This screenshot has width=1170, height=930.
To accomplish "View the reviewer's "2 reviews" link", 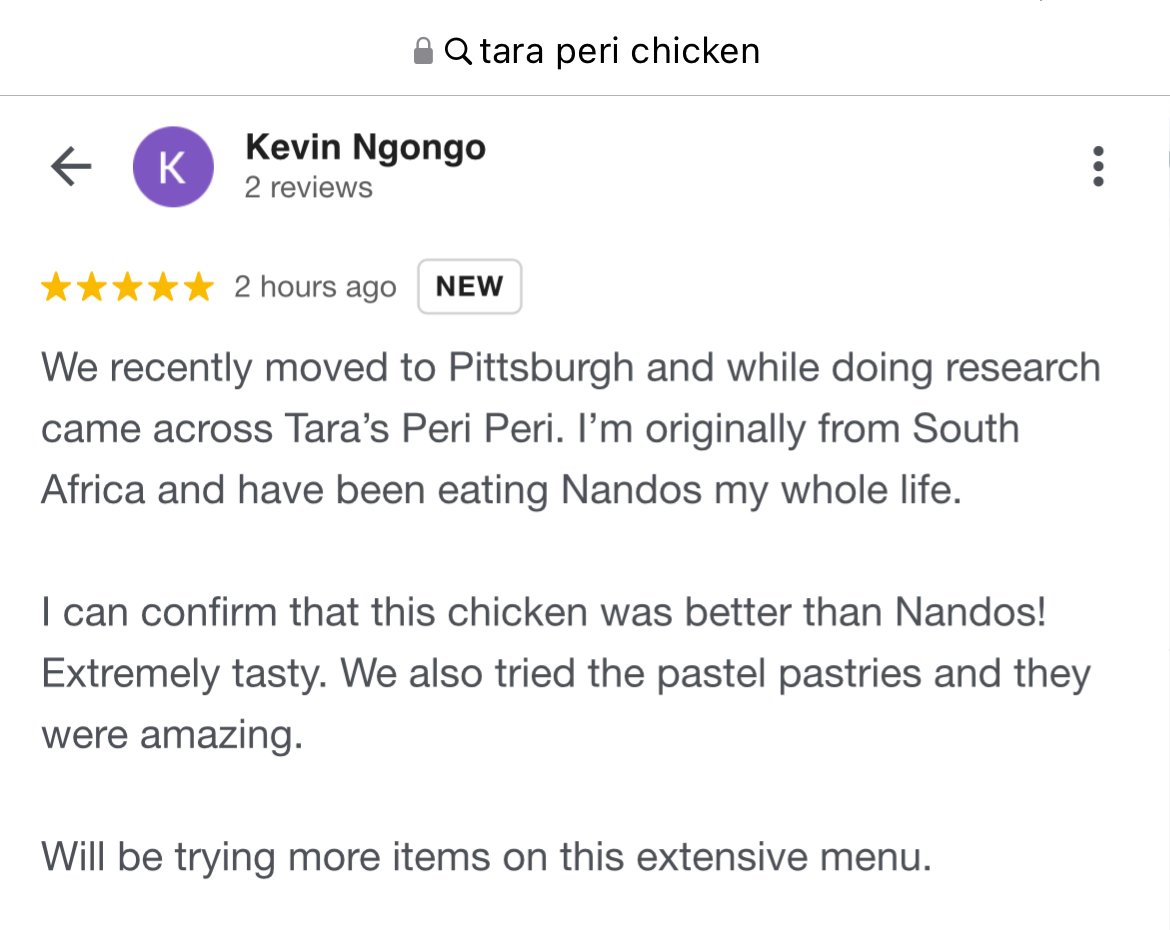I will pyautogui.click(x=308, y=188).
